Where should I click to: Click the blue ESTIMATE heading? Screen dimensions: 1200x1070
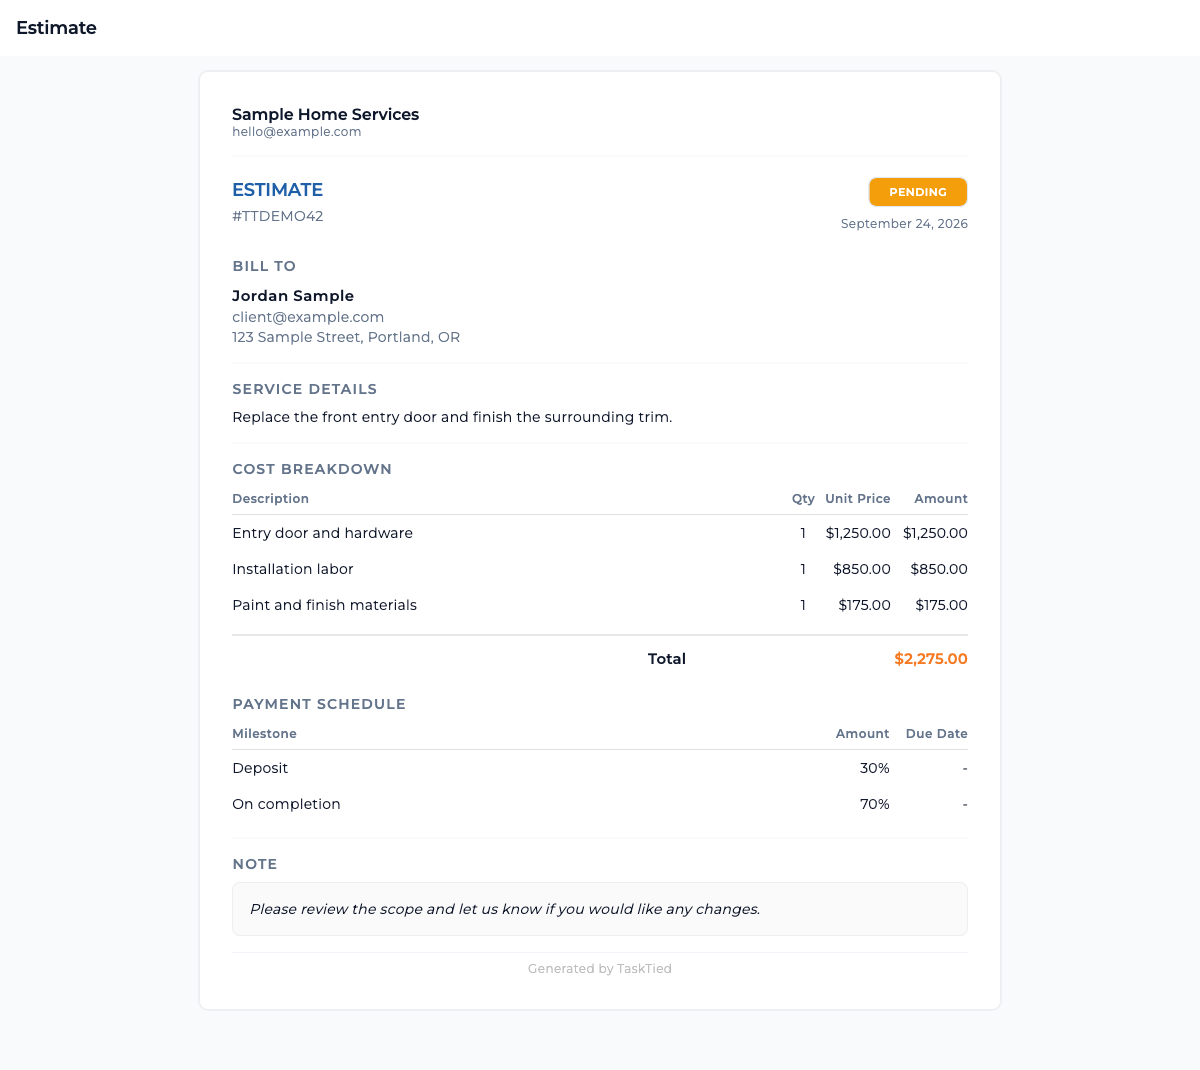277,190
